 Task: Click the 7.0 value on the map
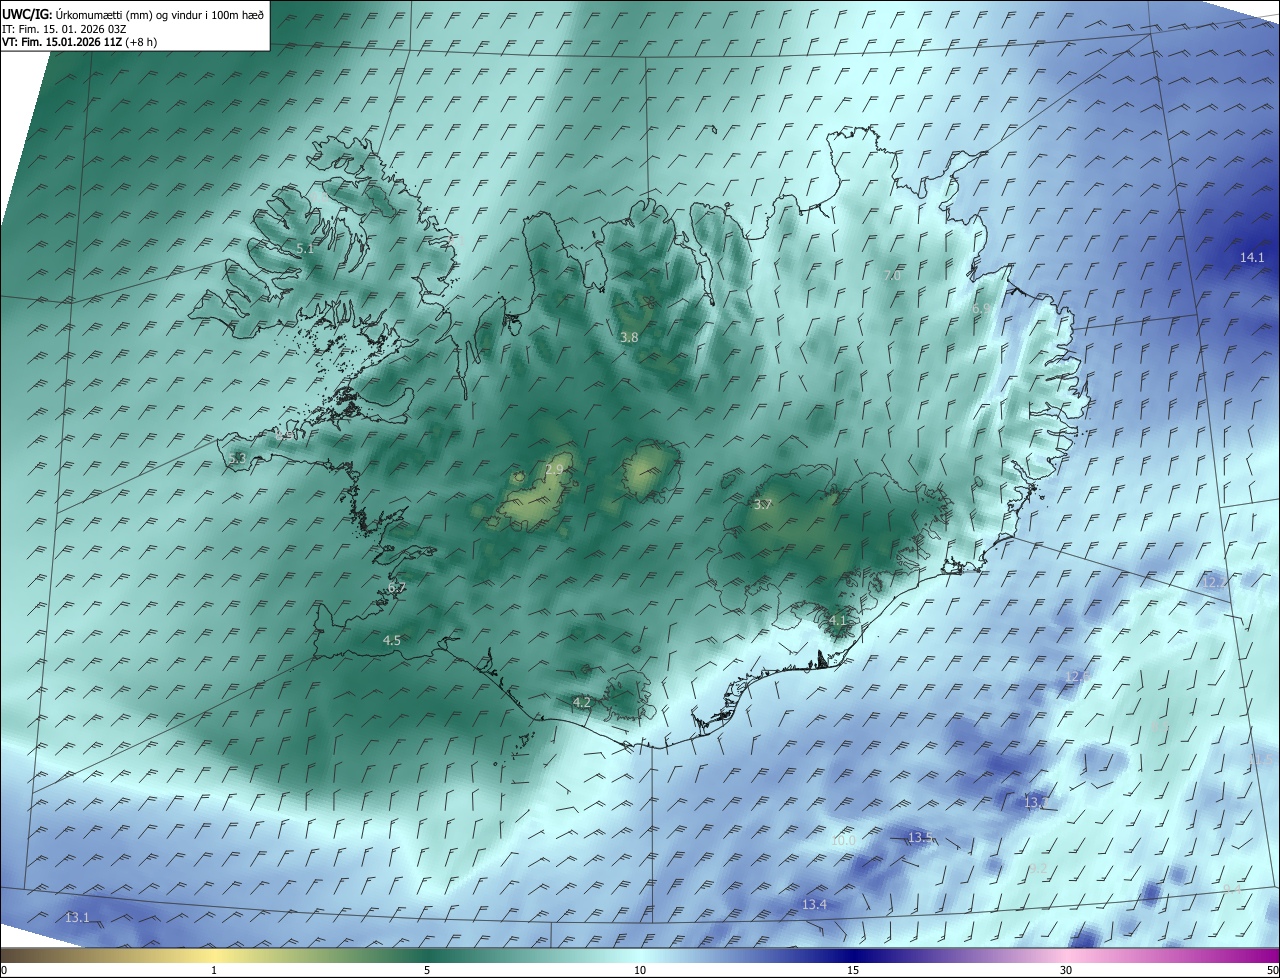point(893,275)
